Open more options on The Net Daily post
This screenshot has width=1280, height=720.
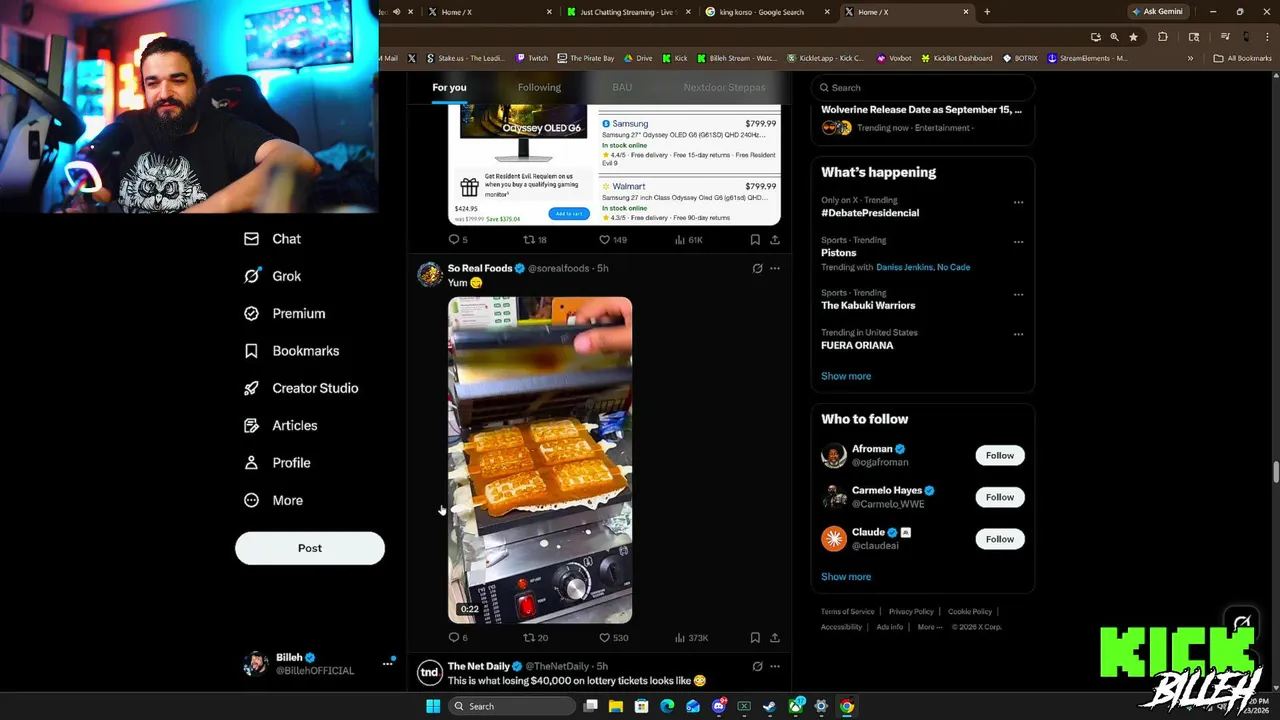pyautogui.click(x=774, y=666)
